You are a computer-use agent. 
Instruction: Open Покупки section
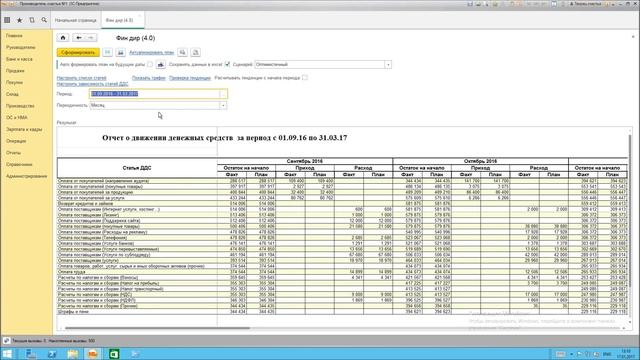pyautogui.click(x=14, y=82)
